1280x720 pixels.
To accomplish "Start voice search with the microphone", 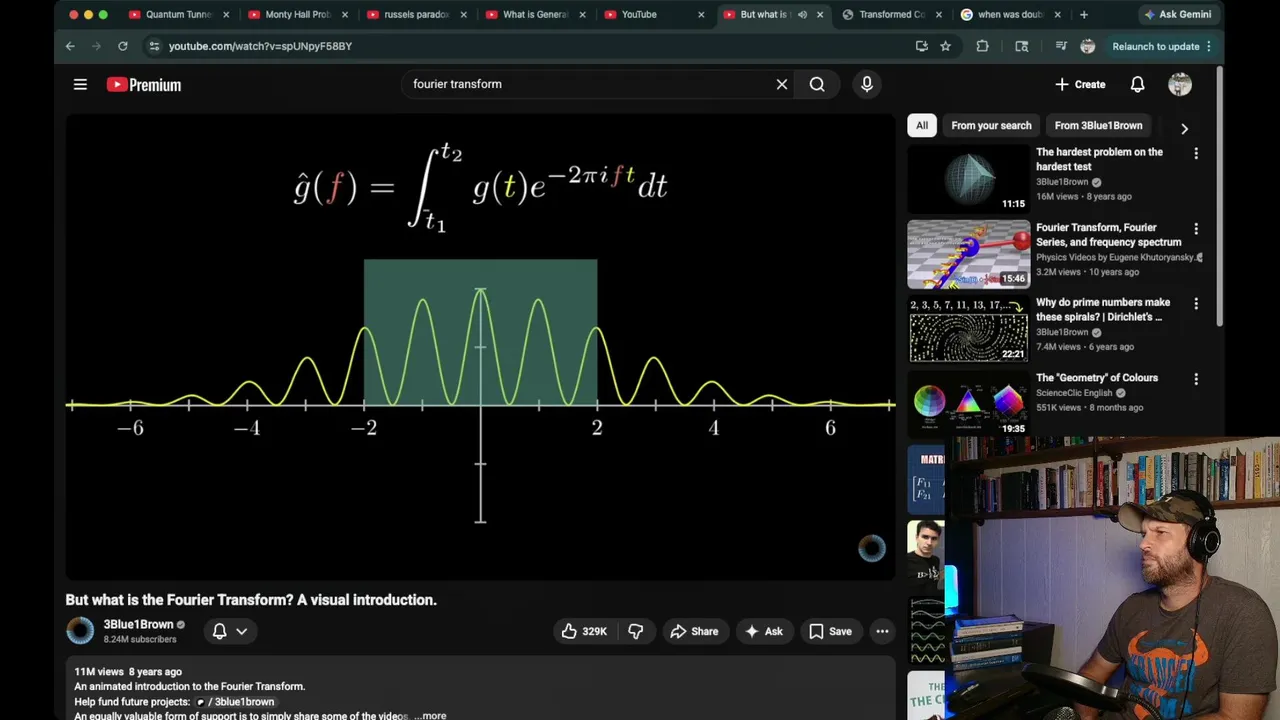I will pos(867,85).
